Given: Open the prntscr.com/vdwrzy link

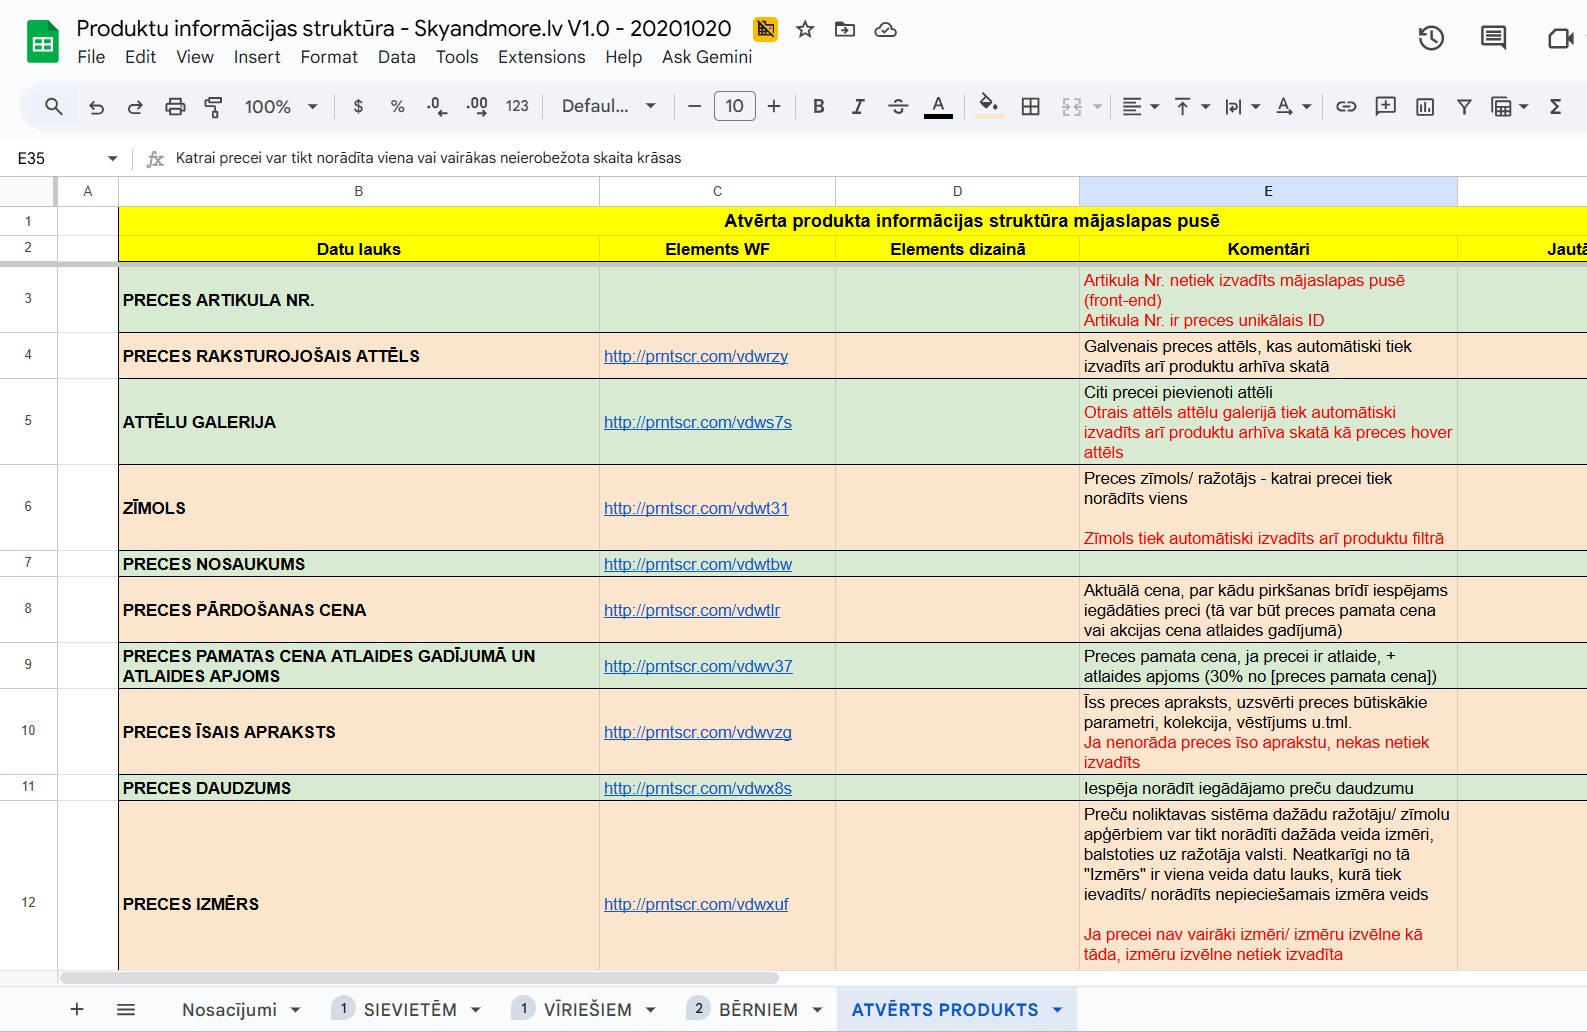Looking at the screenshot, I should (696, 357).
